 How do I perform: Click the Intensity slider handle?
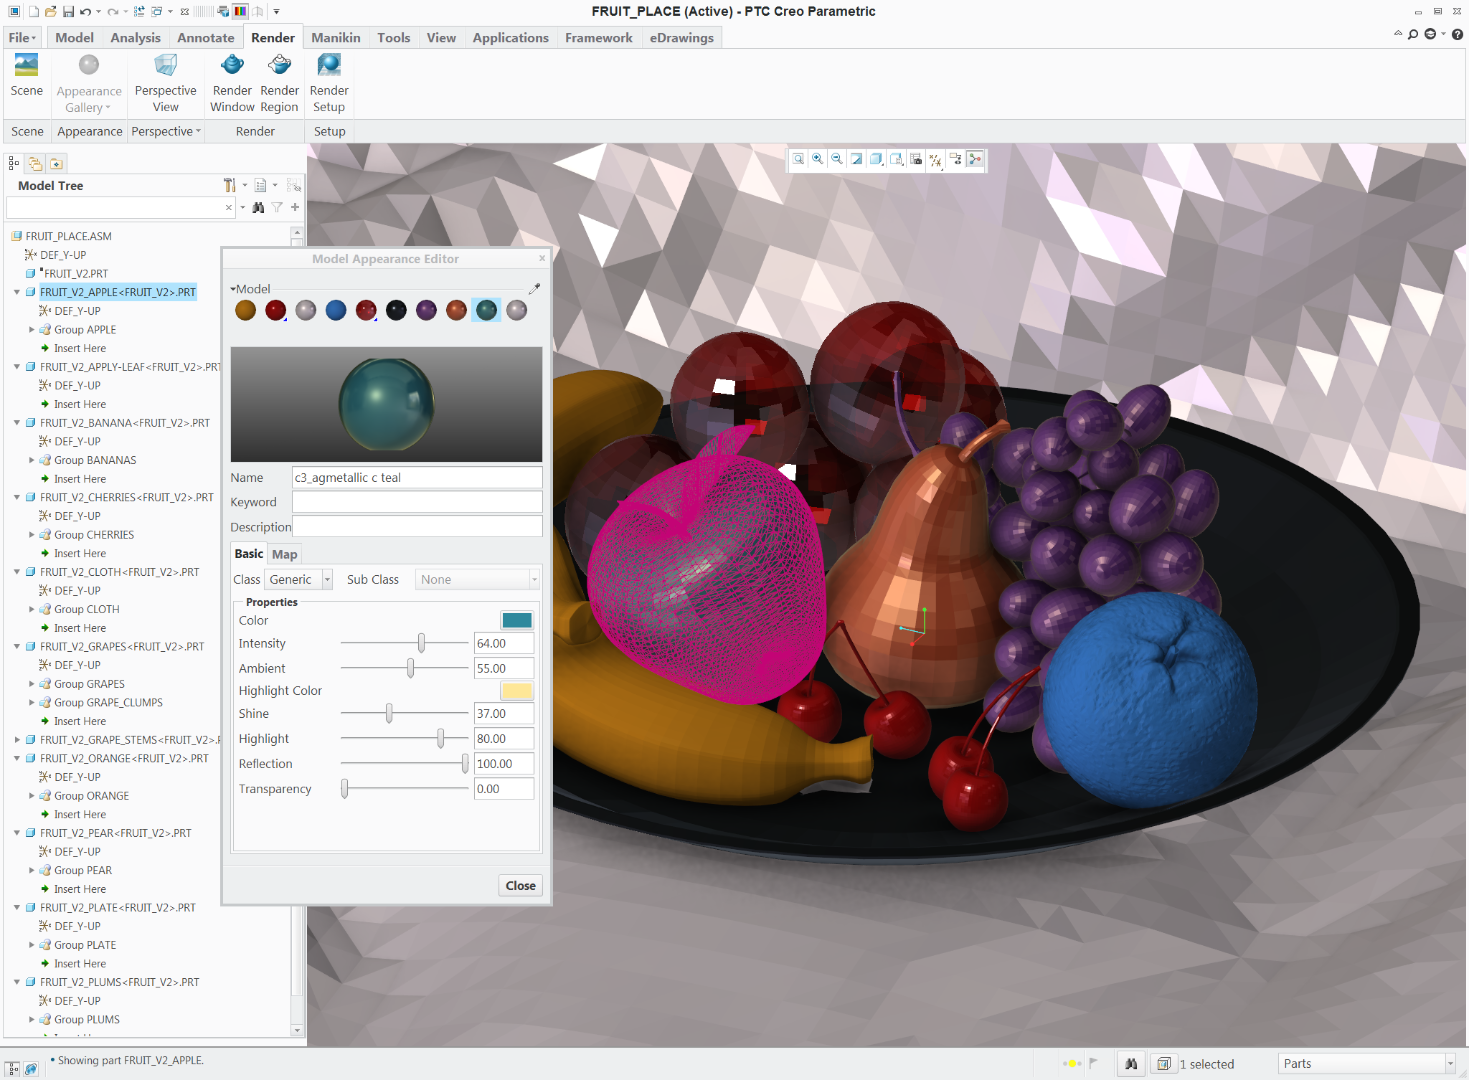pyautogui.click(x=421, y=643)
